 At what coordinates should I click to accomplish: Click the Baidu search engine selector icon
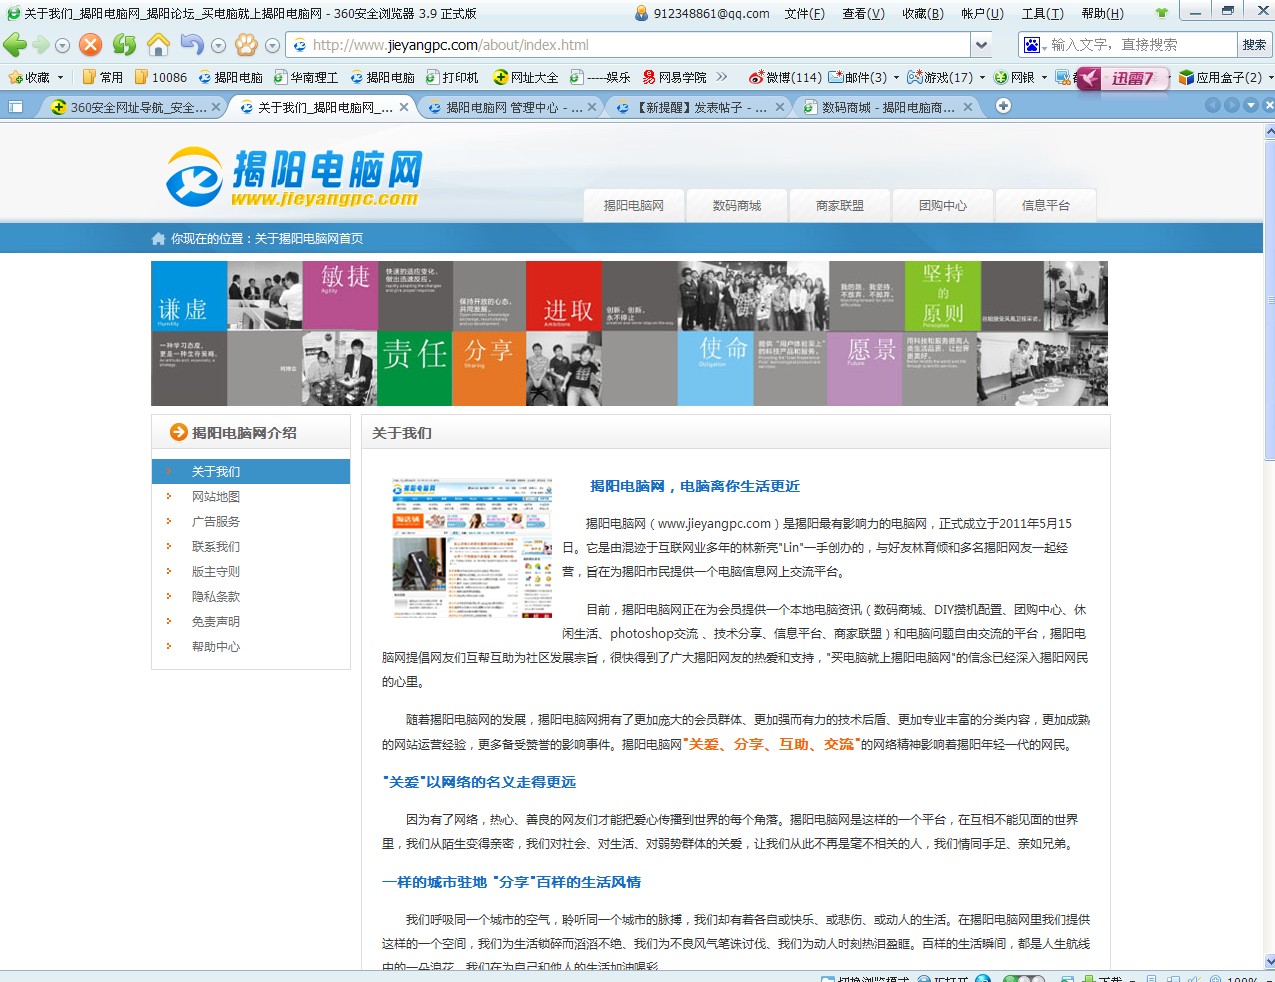[x=1034, y=45]
